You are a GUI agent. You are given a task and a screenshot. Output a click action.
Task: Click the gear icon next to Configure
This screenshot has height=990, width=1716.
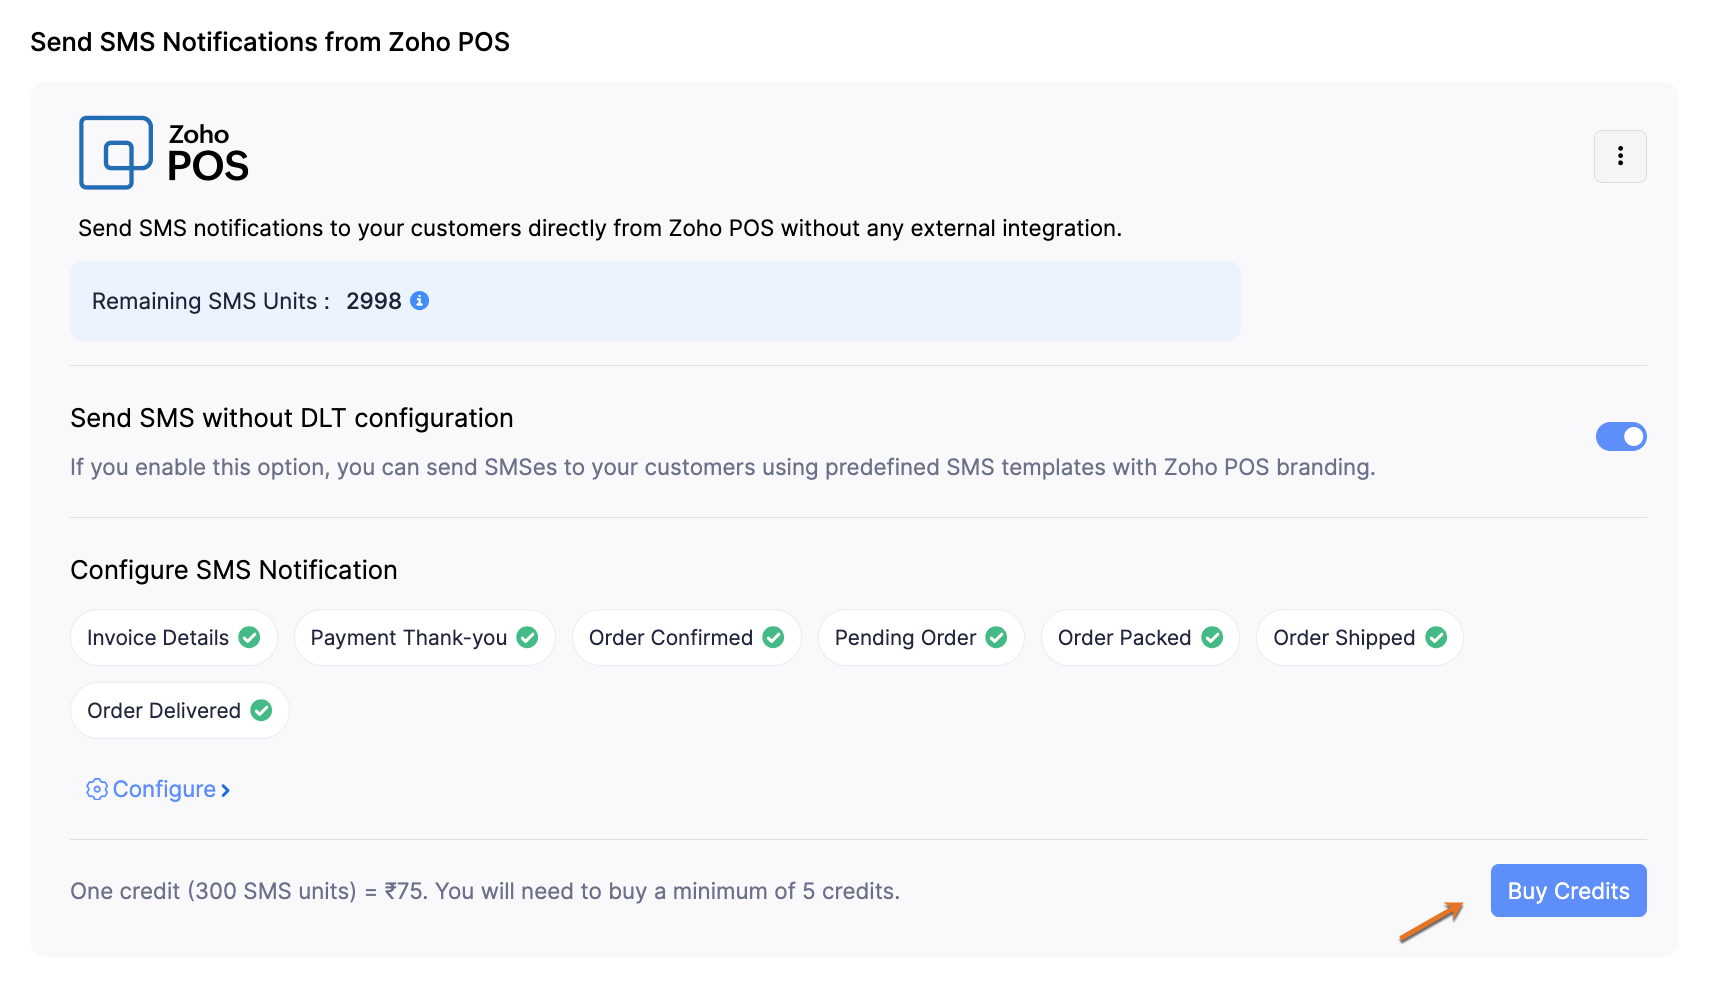[x=97, y=790]
